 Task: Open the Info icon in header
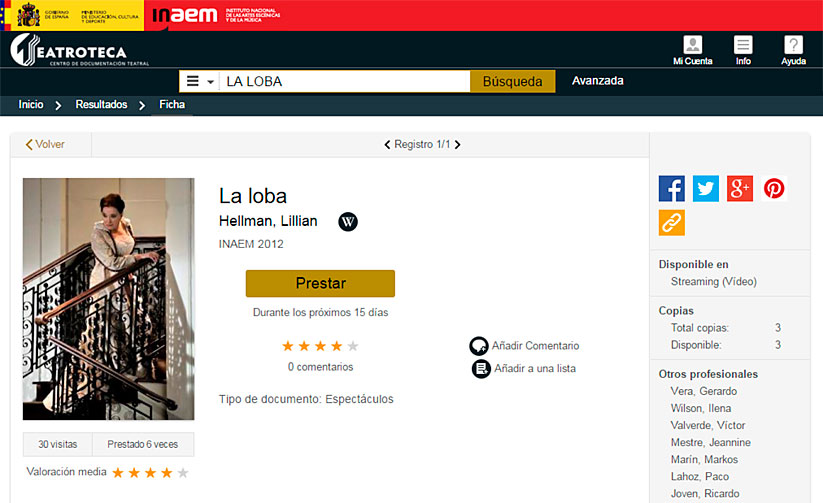(x=743, y=50)
